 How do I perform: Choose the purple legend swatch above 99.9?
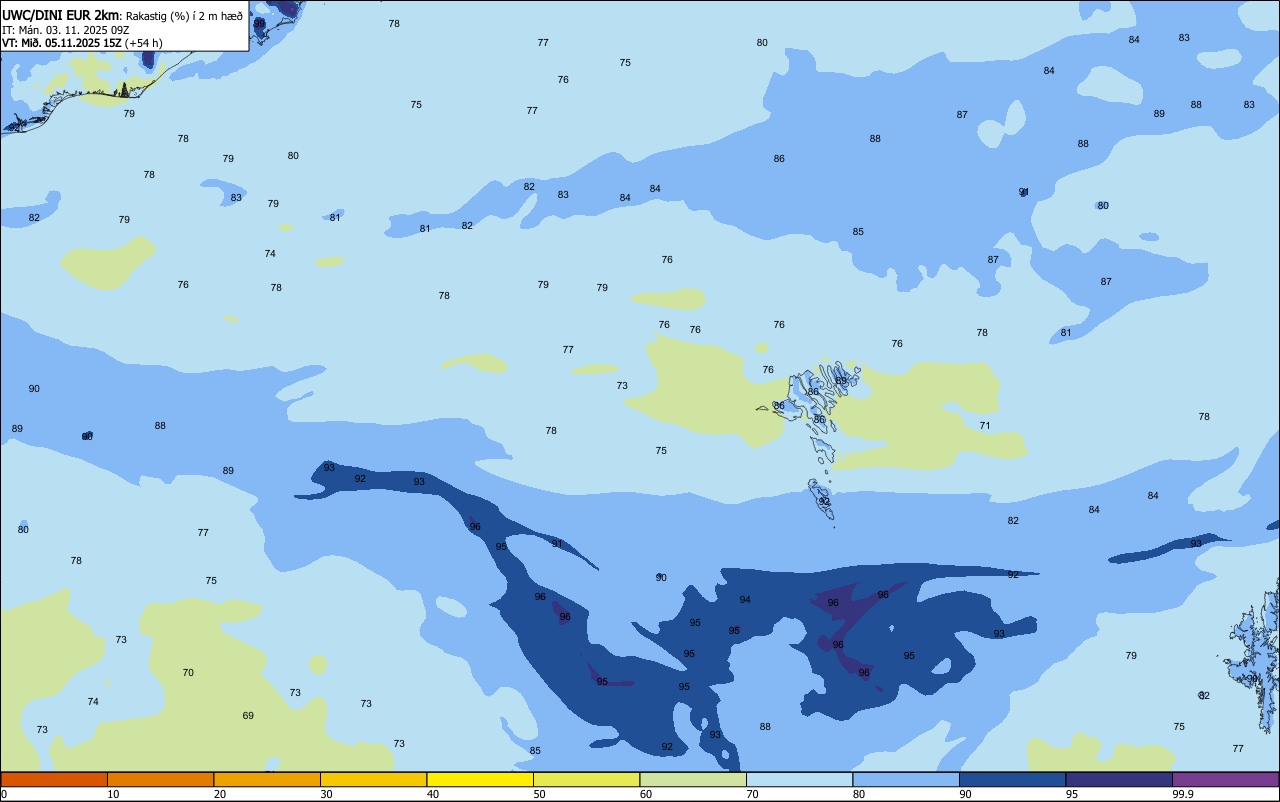tap(1225, 779)
